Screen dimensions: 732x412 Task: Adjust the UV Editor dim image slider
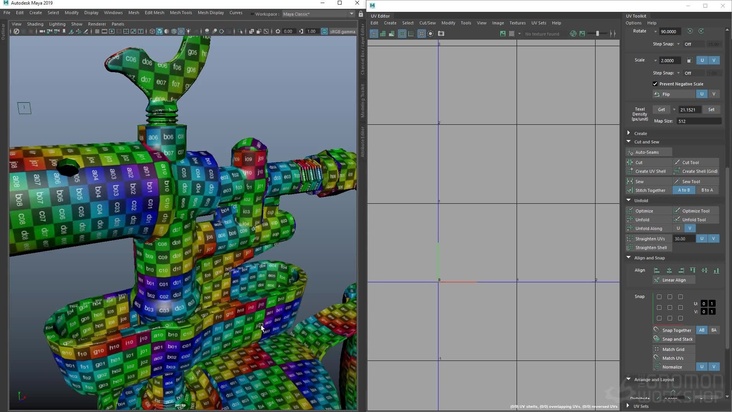597,34
